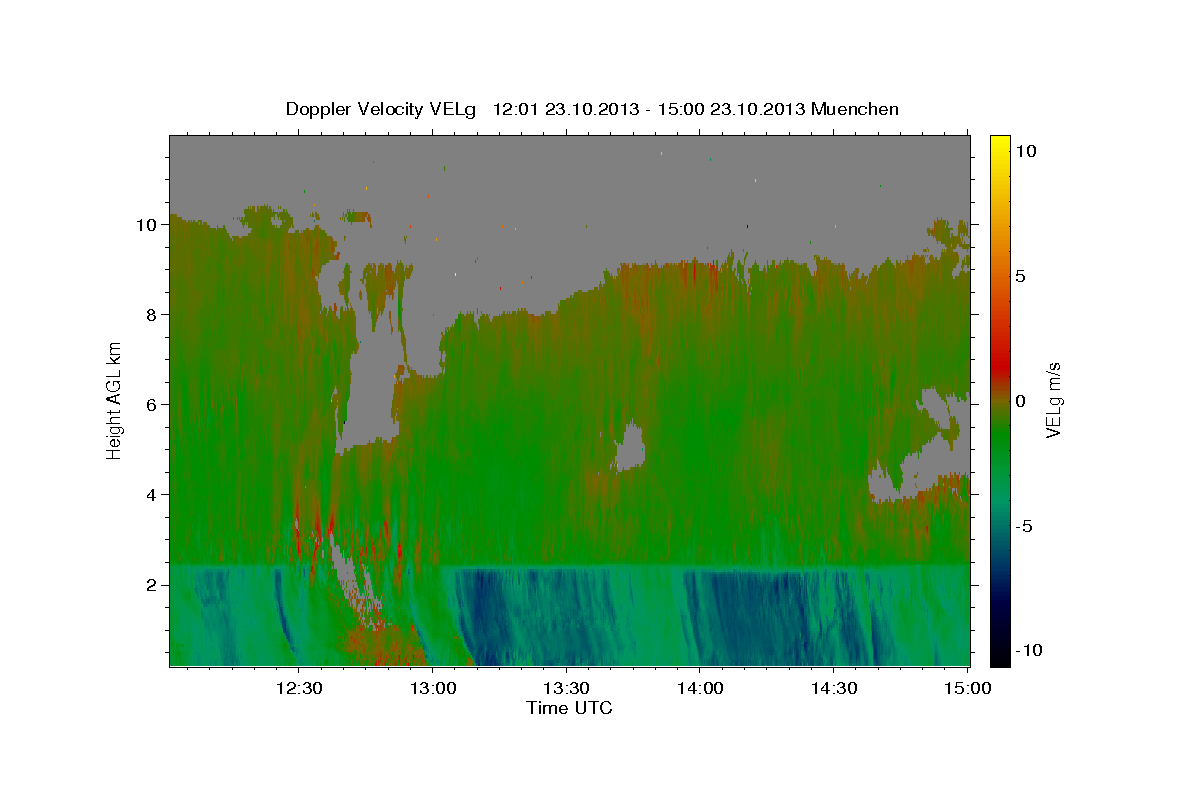The width and height of the screenshot is (1200, 800).
Task: Click the 14:00 time tick label
Action: point(700,688)
